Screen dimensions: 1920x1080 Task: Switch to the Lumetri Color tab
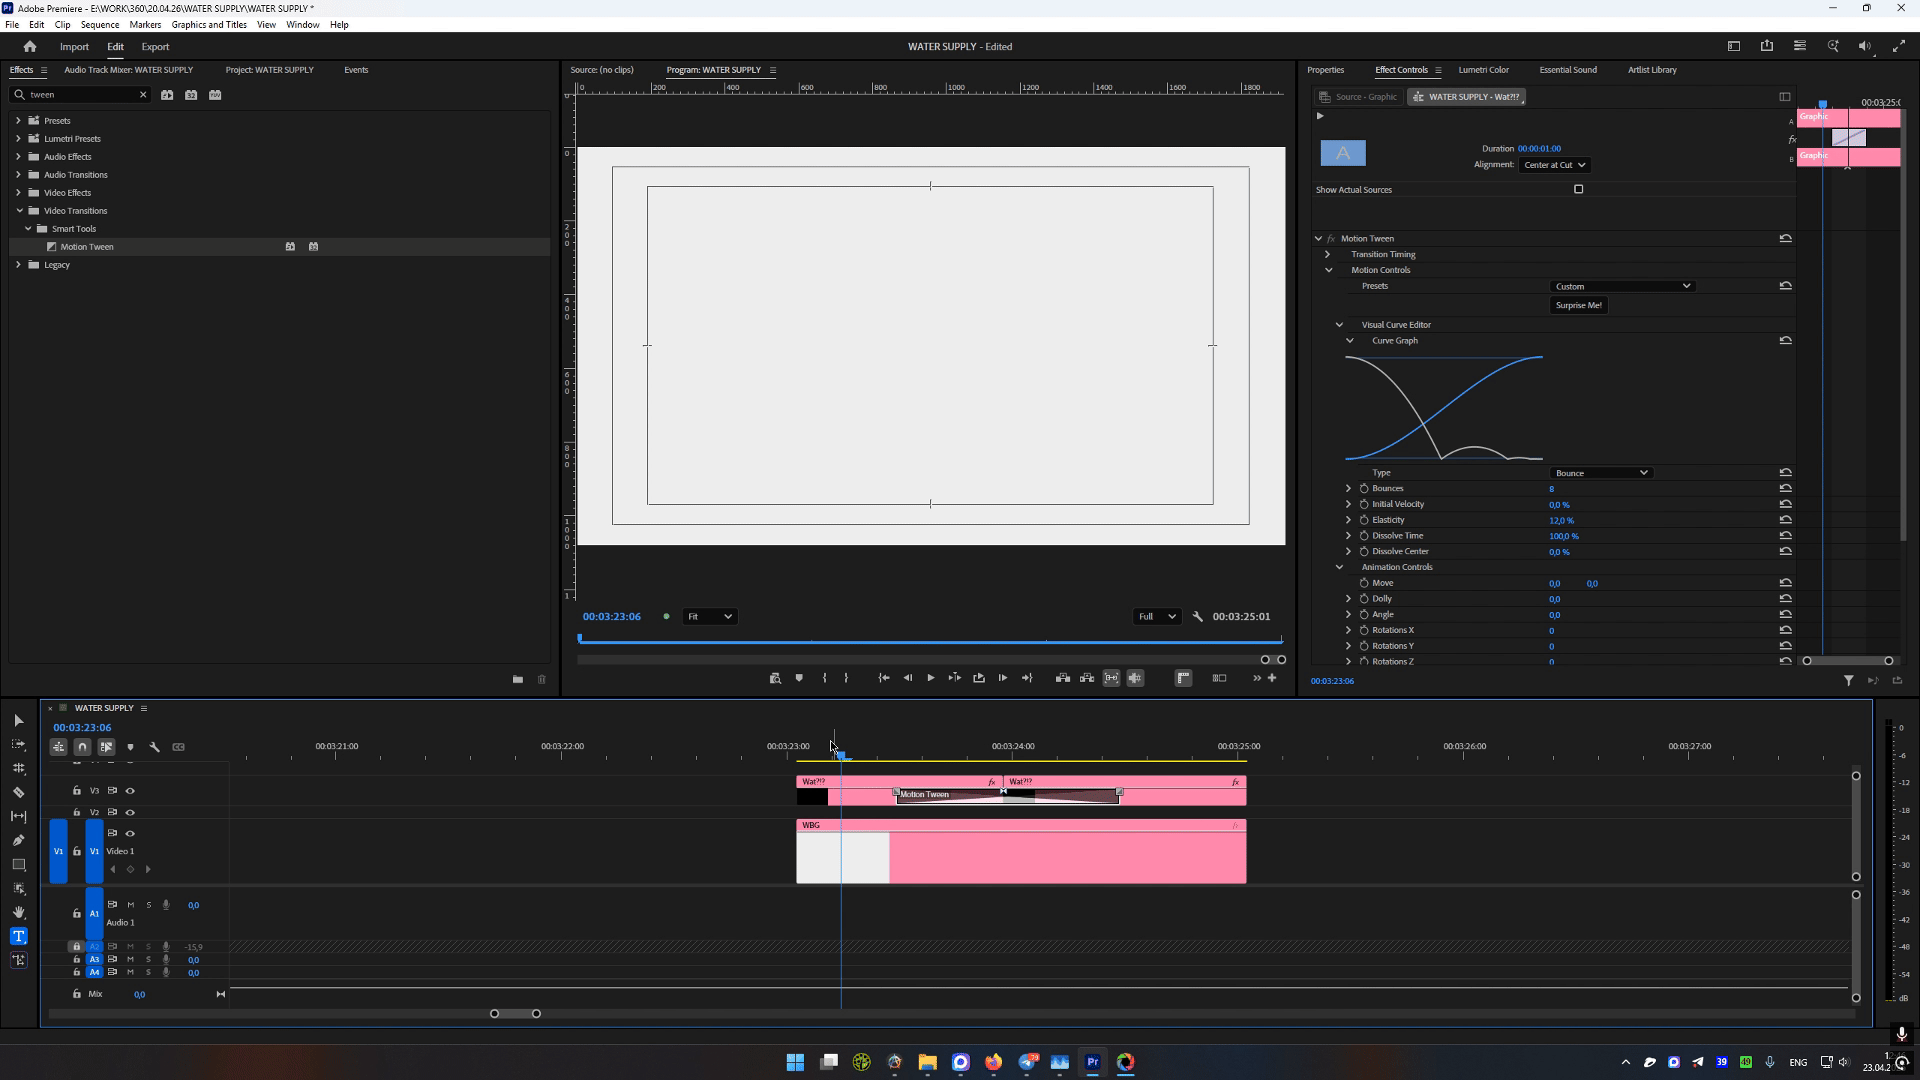click(x=1483, y=70)
